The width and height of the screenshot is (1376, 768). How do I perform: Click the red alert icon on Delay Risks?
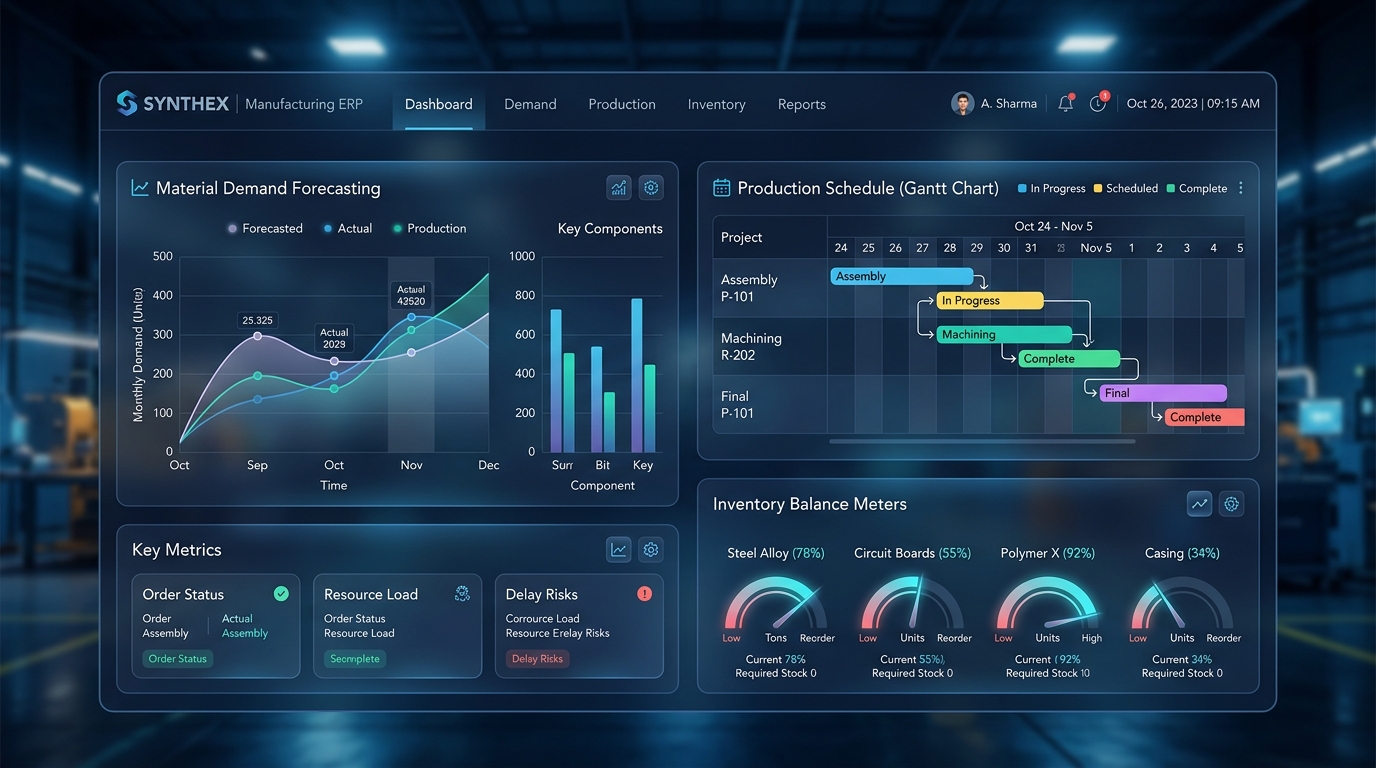click(x=644, y=593)
